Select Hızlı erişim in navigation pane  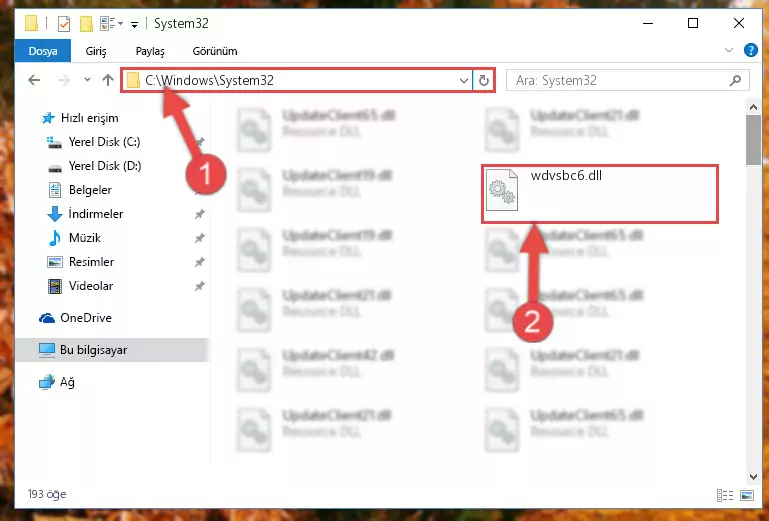[x=89, y=118]
